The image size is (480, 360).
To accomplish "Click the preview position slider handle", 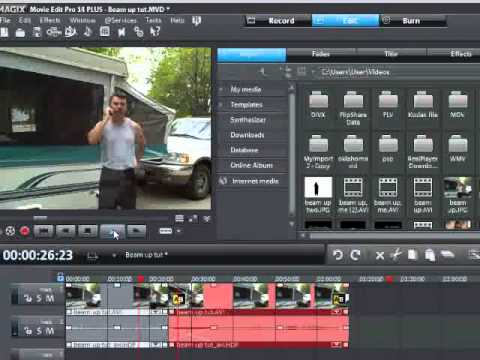I will pyautogui.click(x=40, y=218).
